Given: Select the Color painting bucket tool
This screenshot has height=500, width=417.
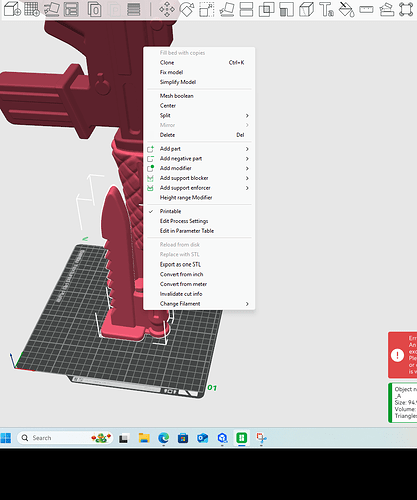Looking at the screenshot, I should [x=346, y=9].
